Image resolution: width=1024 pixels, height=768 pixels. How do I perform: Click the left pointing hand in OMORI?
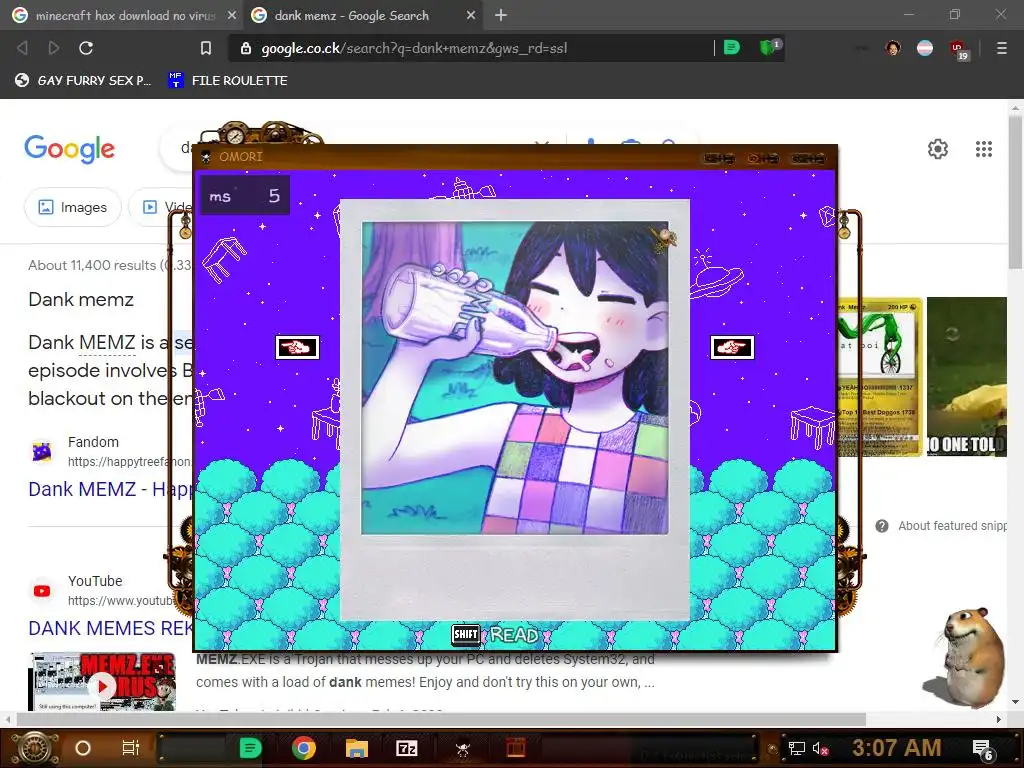pyautogui.click(x=297, y=347)
